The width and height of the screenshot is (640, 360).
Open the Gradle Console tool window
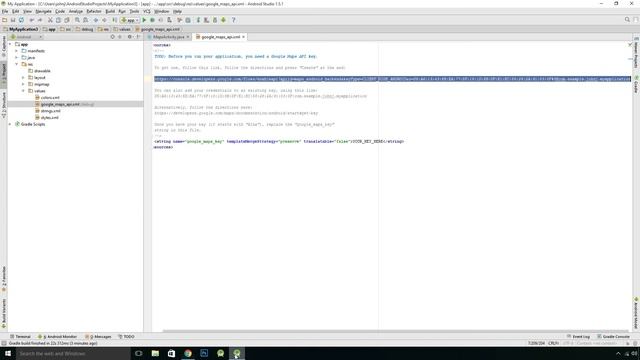click(613, 337)
